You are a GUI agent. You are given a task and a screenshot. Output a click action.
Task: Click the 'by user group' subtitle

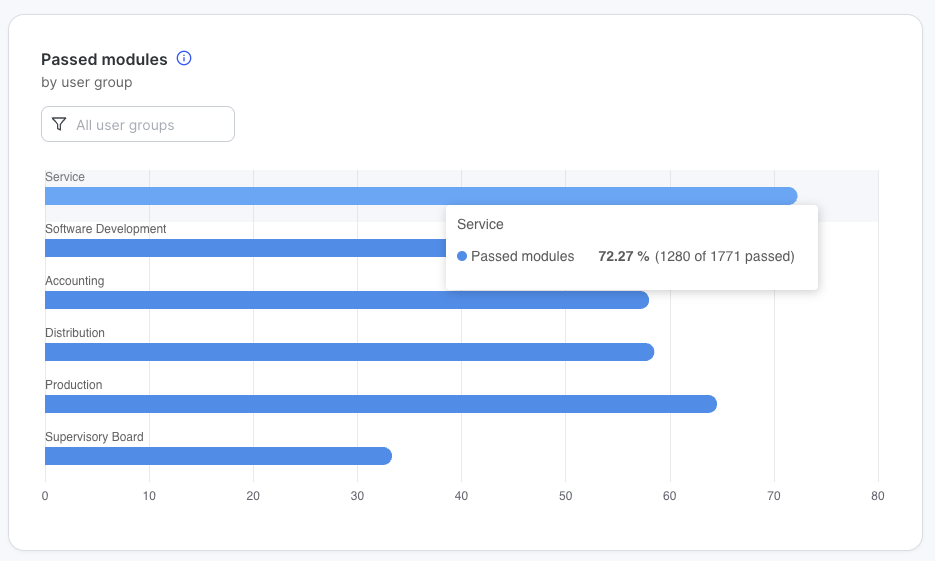(x=86, y=82)
